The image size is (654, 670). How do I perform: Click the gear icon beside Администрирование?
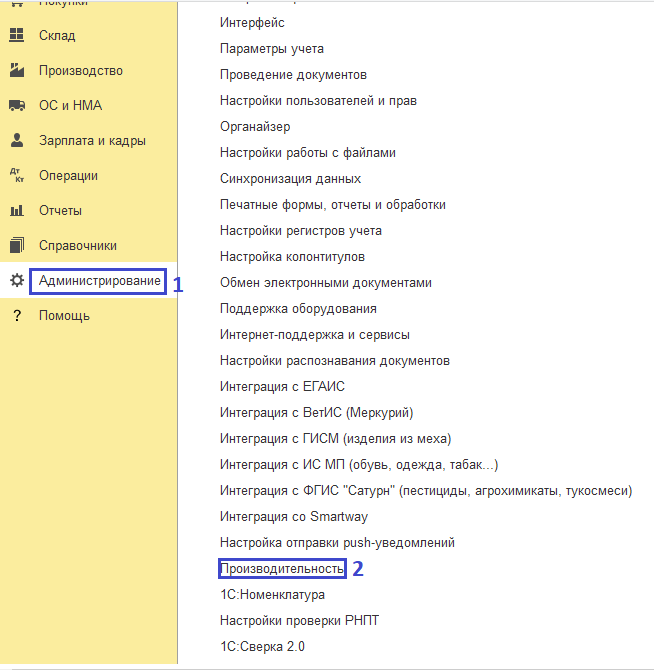(16, 281)
